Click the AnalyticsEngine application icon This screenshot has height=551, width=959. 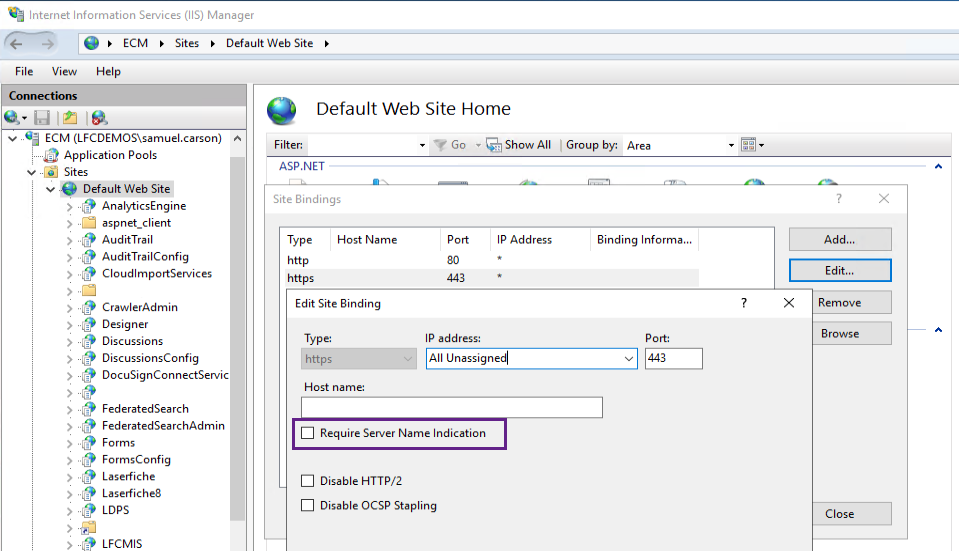click(89, 206)
